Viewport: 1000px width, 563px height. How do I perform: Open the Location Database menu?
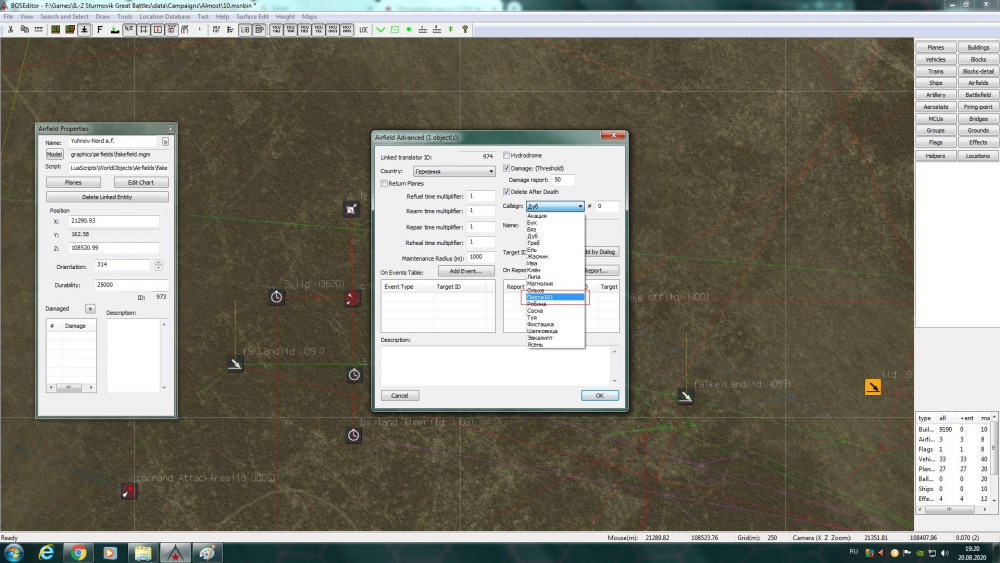click(166, 17)
